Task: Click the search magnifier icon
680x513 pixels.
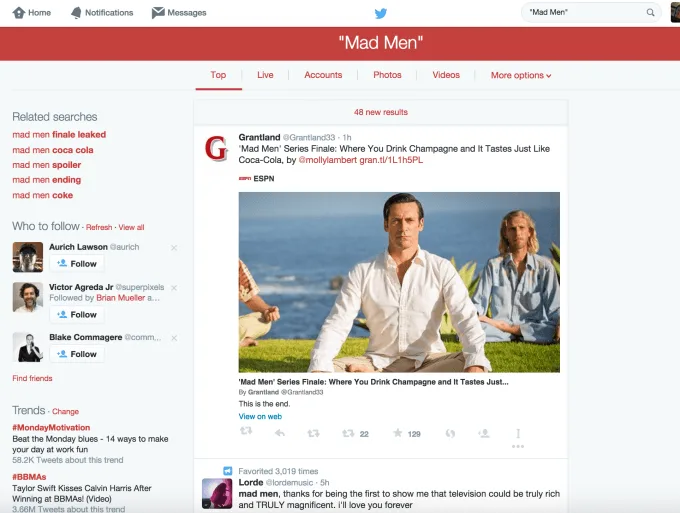Action: (650, 13)
